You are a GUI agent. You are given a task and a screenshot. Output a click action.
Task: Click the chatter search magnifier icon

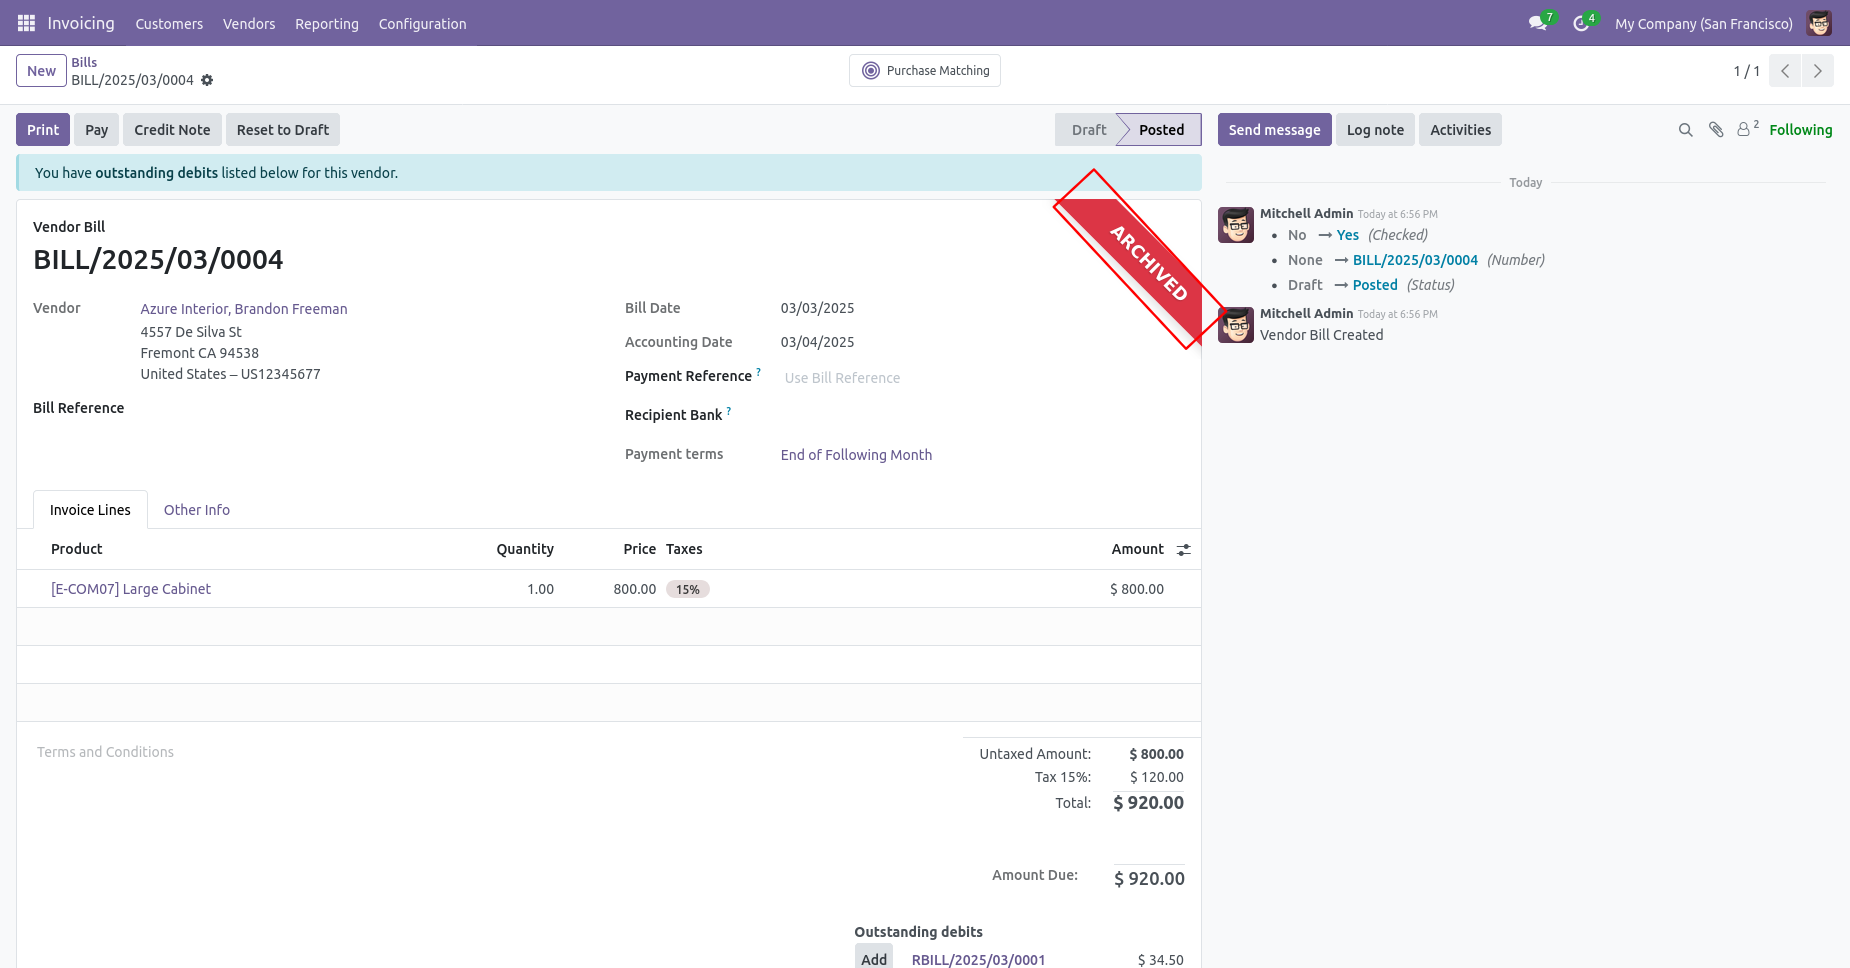[1685, 130]
